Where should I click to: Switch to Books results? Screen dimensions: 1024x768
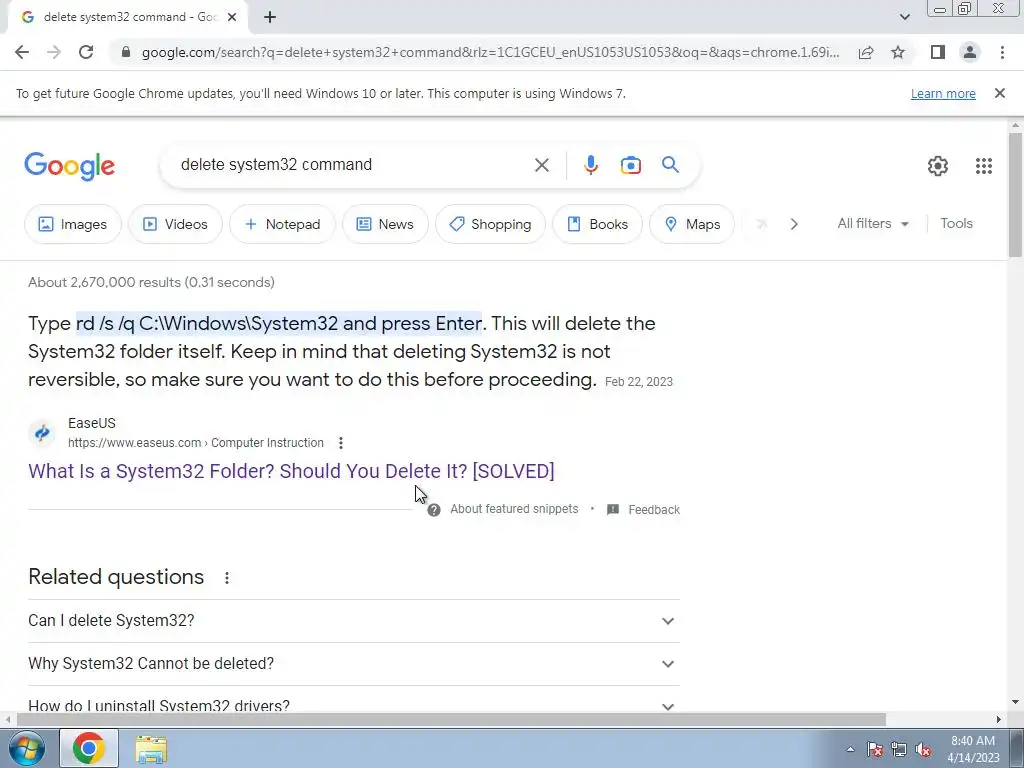(597, 224)
